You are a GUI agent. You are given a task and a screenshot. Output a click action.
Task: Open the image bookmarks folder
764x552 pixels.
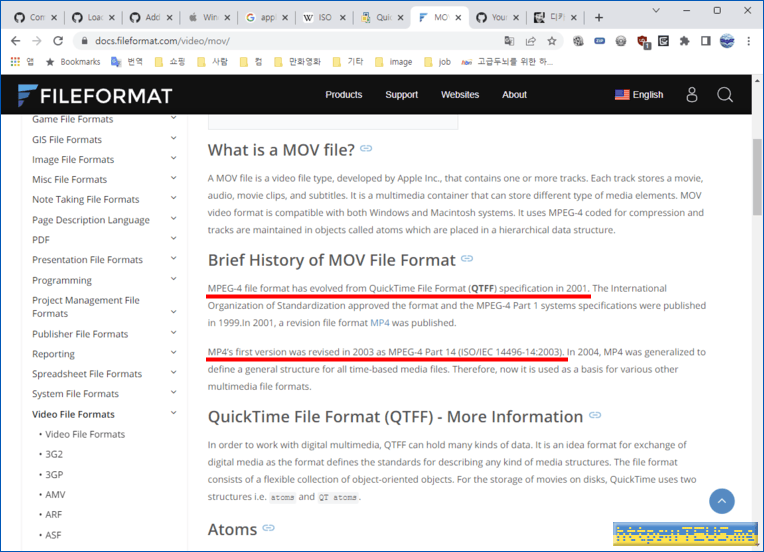tap(394, 62)
